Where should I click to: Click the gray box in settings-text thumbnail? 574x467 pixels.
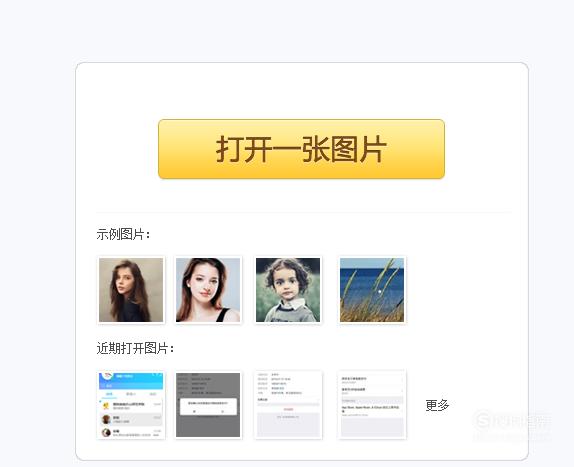point(372,427)
